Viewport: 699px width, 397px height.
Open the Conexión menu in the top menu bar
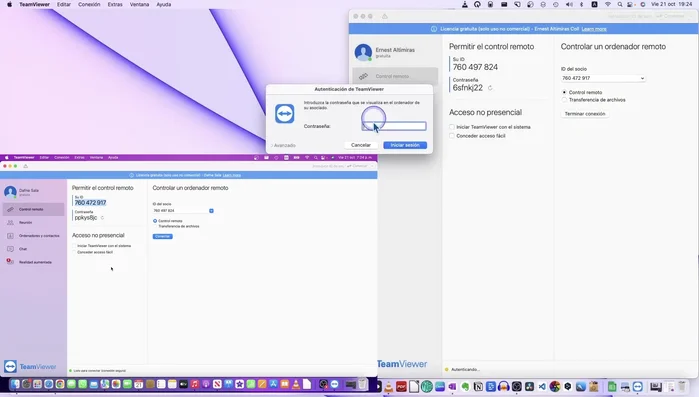[89, 4]
